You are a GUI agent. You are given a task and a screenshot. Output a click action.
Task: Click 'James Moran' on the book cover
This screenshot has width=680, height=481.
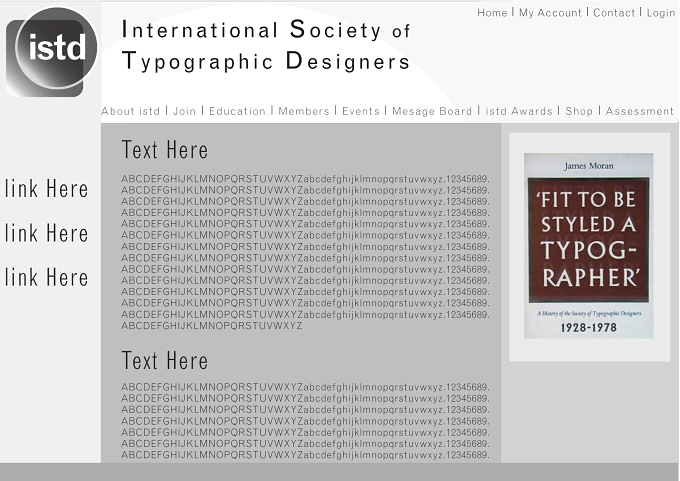588,166
